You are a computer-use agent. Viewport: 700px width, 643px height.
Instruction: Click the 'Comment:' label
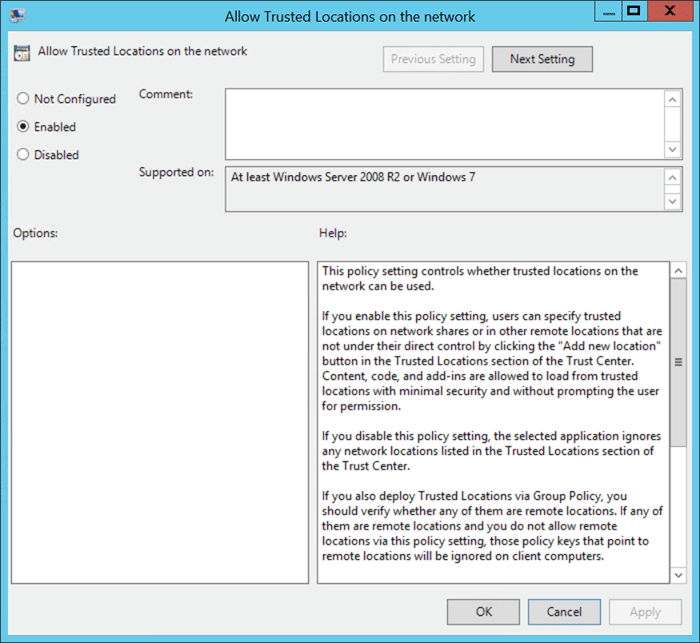(166, 94)
